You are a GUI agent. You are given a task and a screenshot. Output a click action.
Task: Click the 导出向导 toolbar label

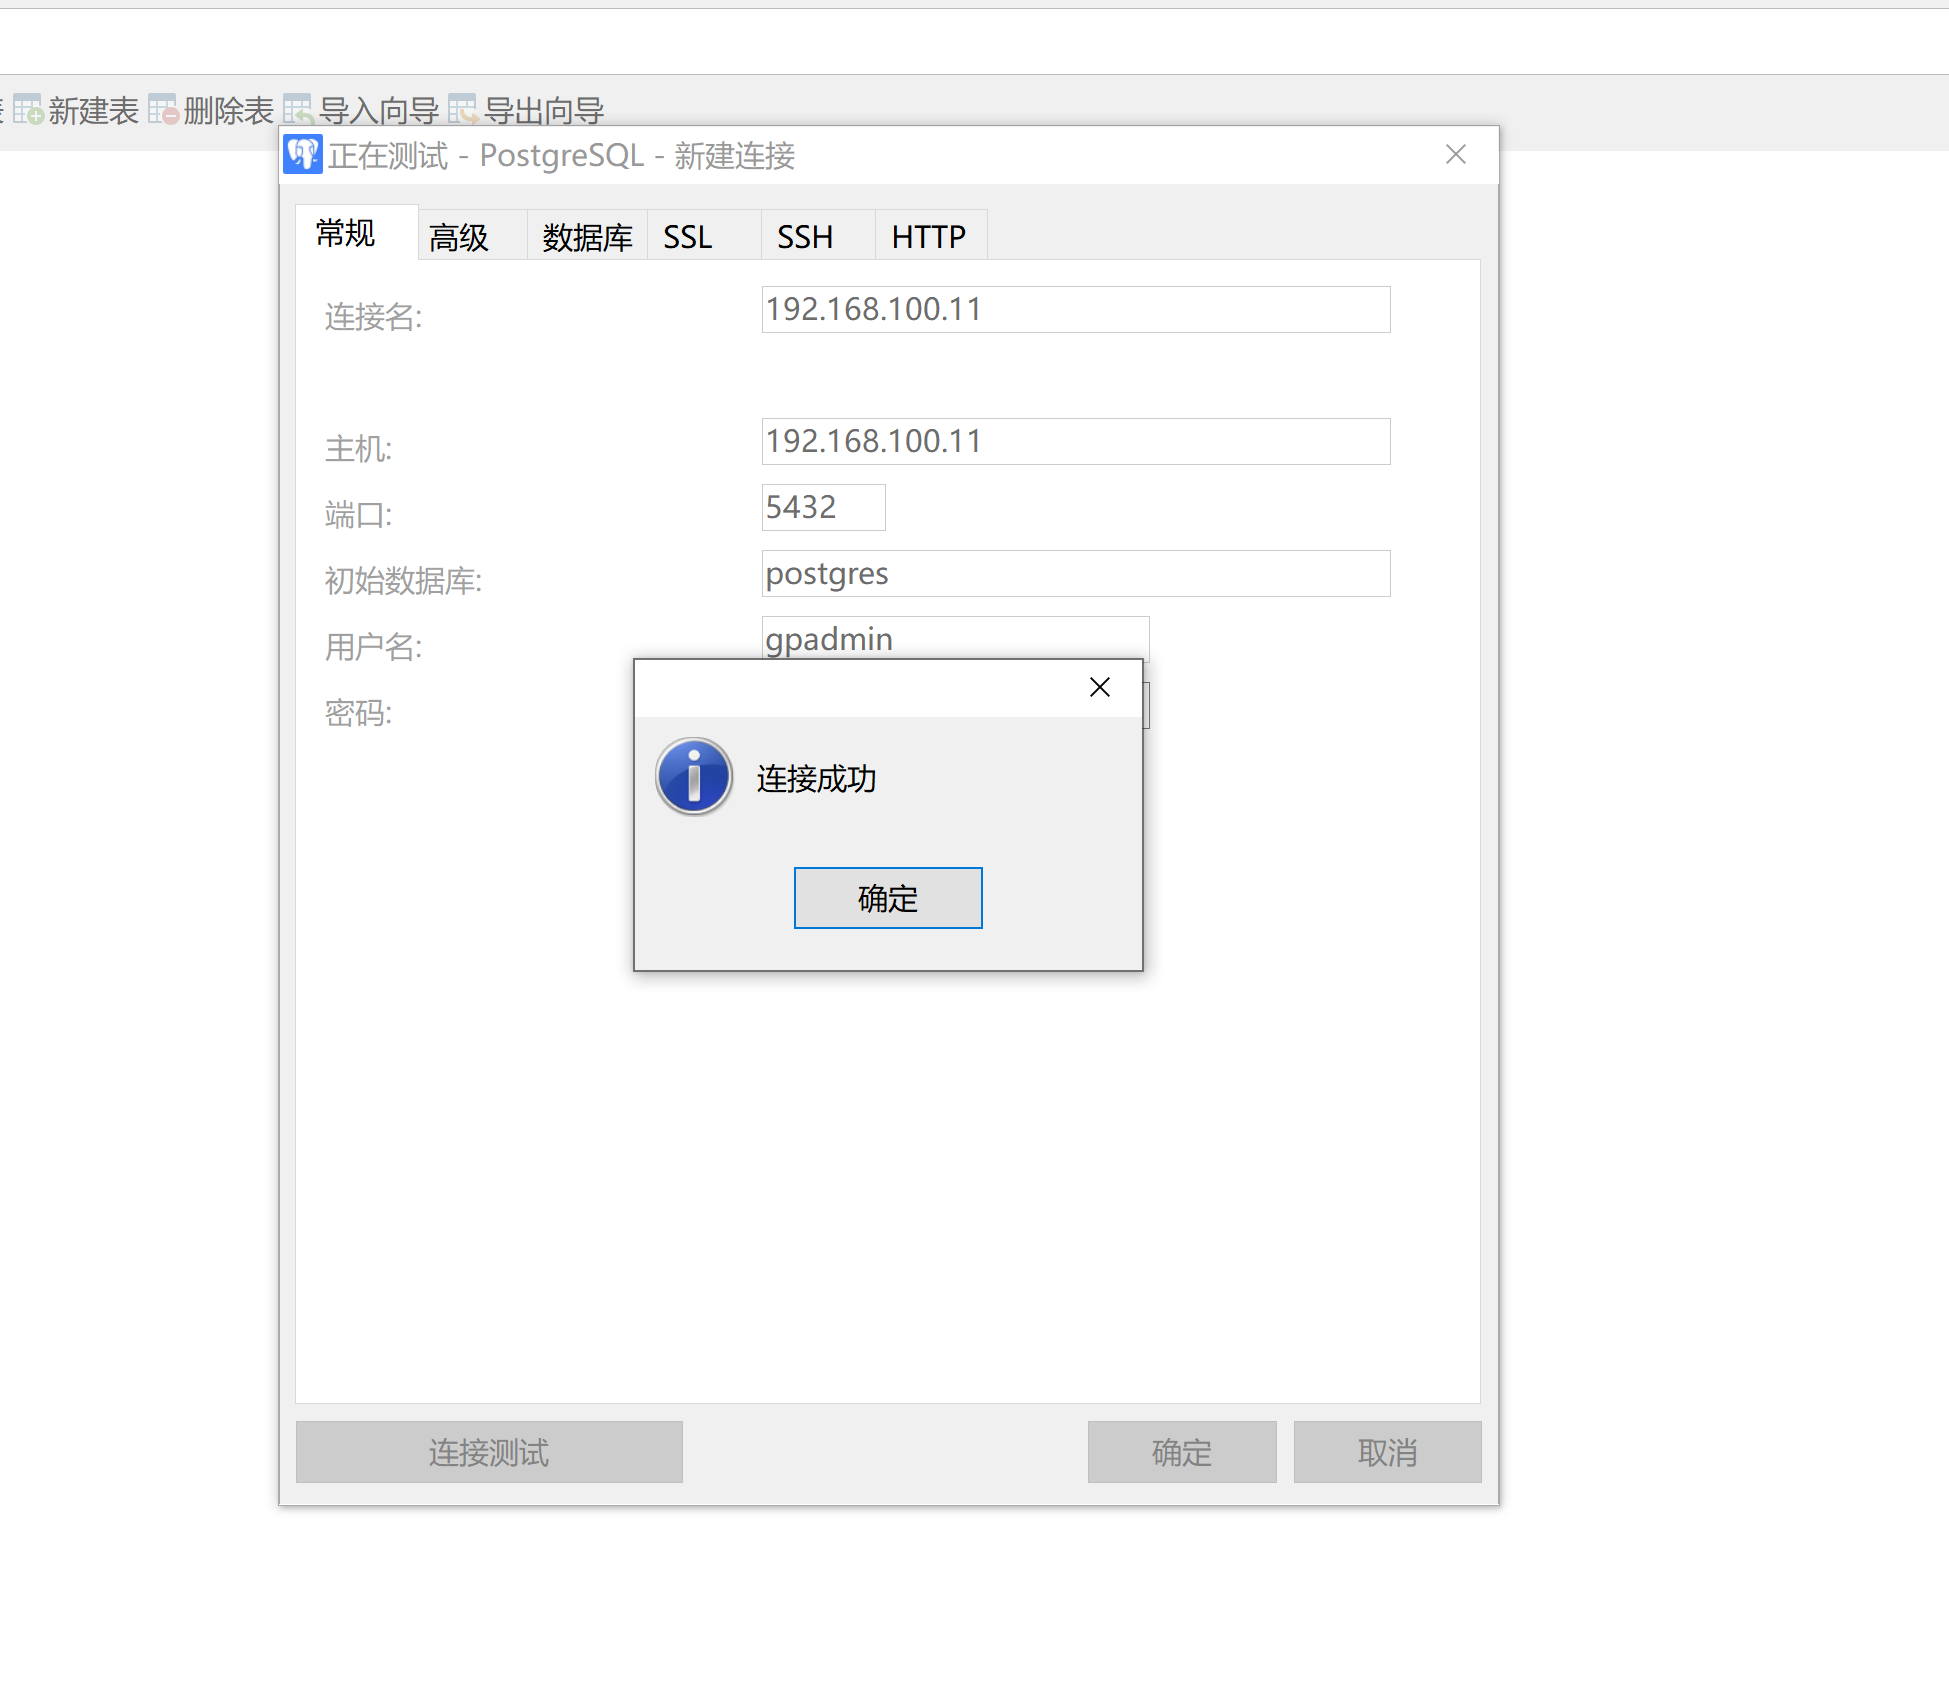coord(544,111)
